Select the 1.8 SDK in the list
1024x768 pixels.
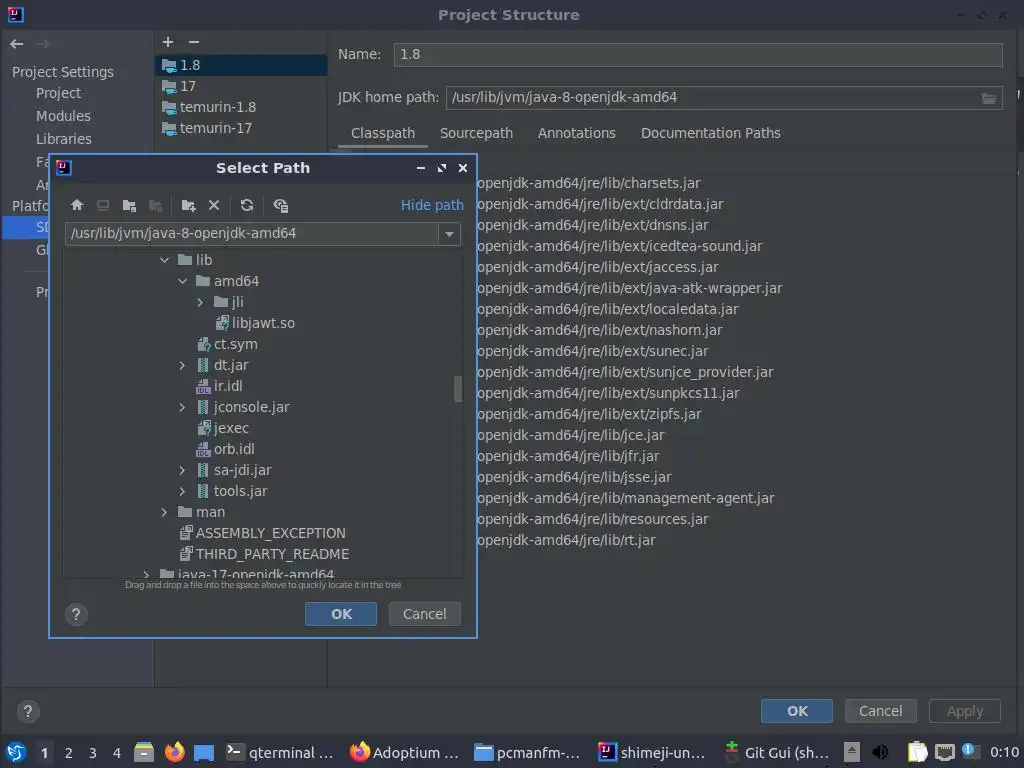[x=241, y=65]
